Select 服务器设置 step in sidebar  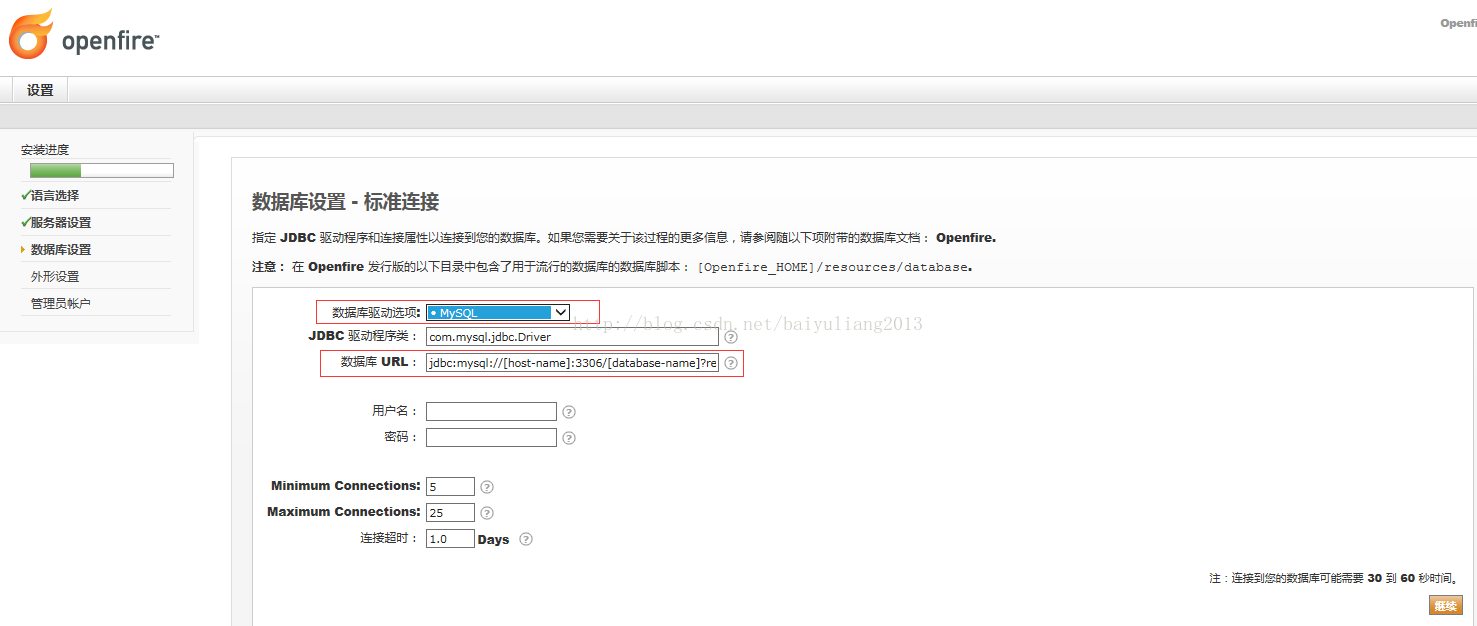click(61, 223)
